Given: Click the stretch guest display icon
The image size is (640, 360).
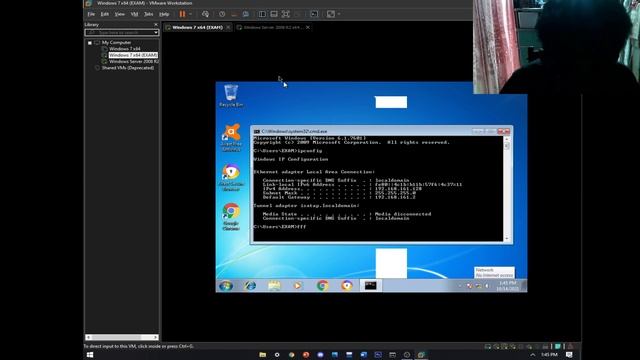Looking at the screenshot, I should [x=331, y=14].
